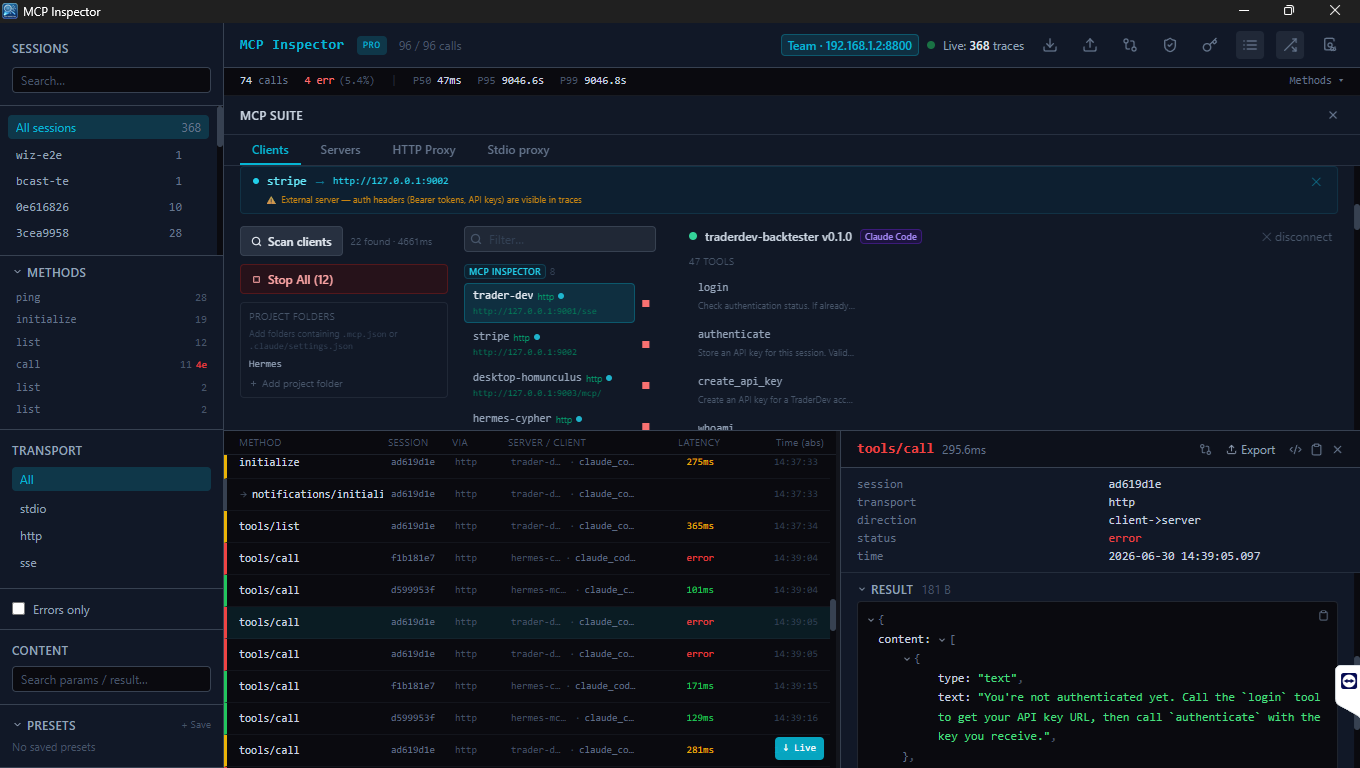
Task: Select the 3cea9958 session
Action: pos(108,233)
